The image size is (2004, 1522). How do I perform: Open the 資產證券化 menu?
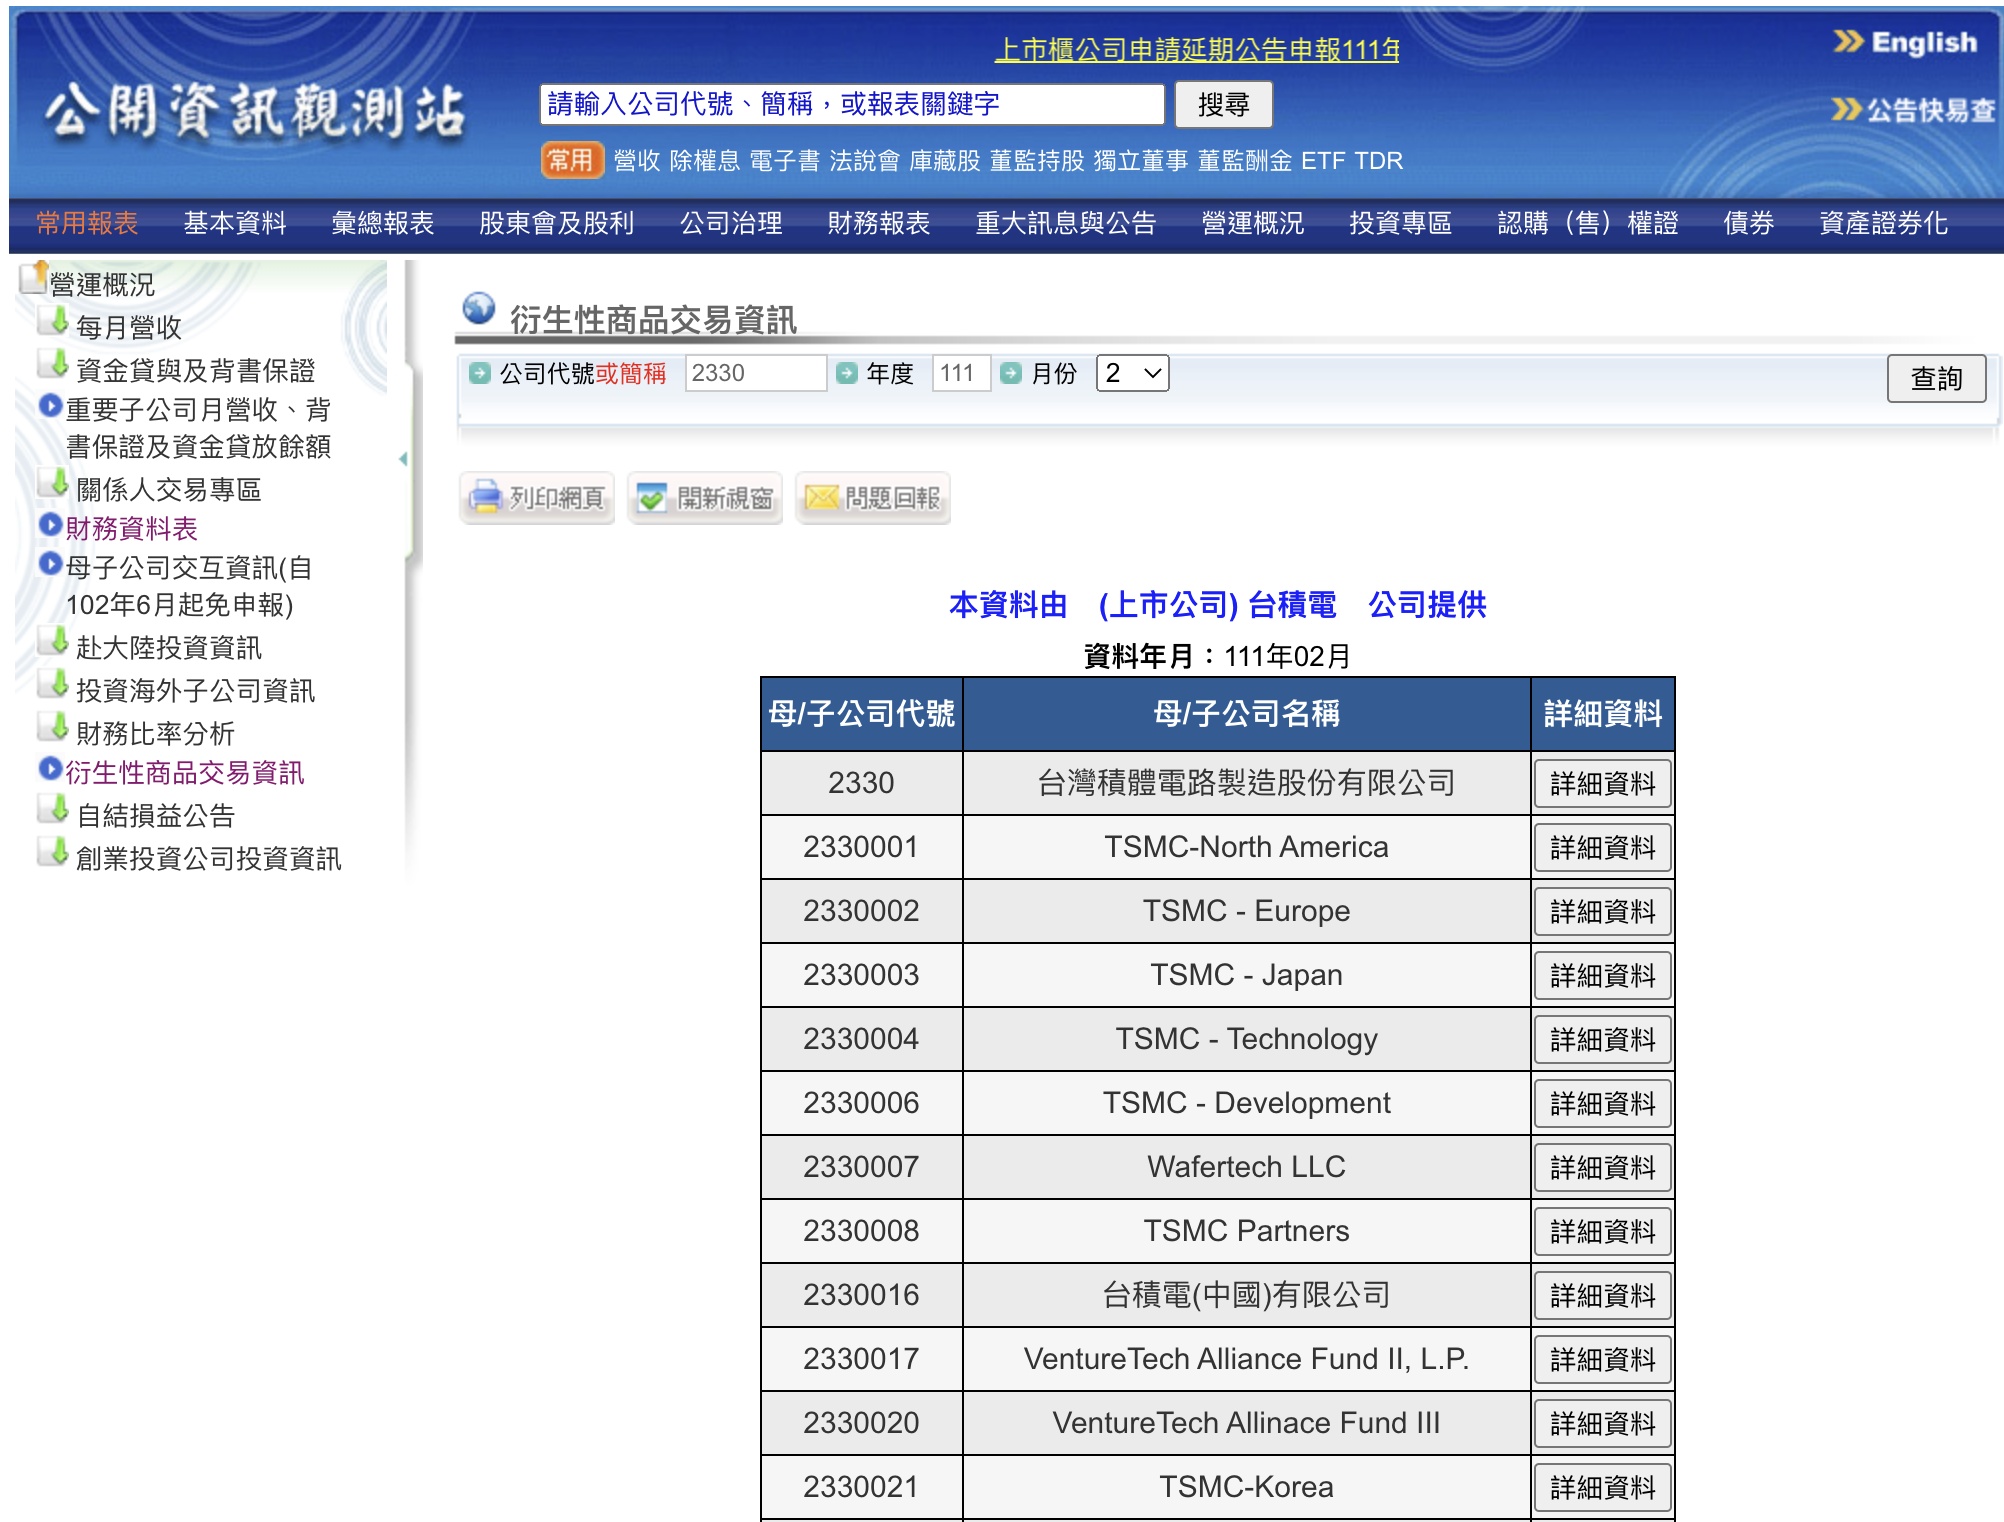tap(1884, 223)
